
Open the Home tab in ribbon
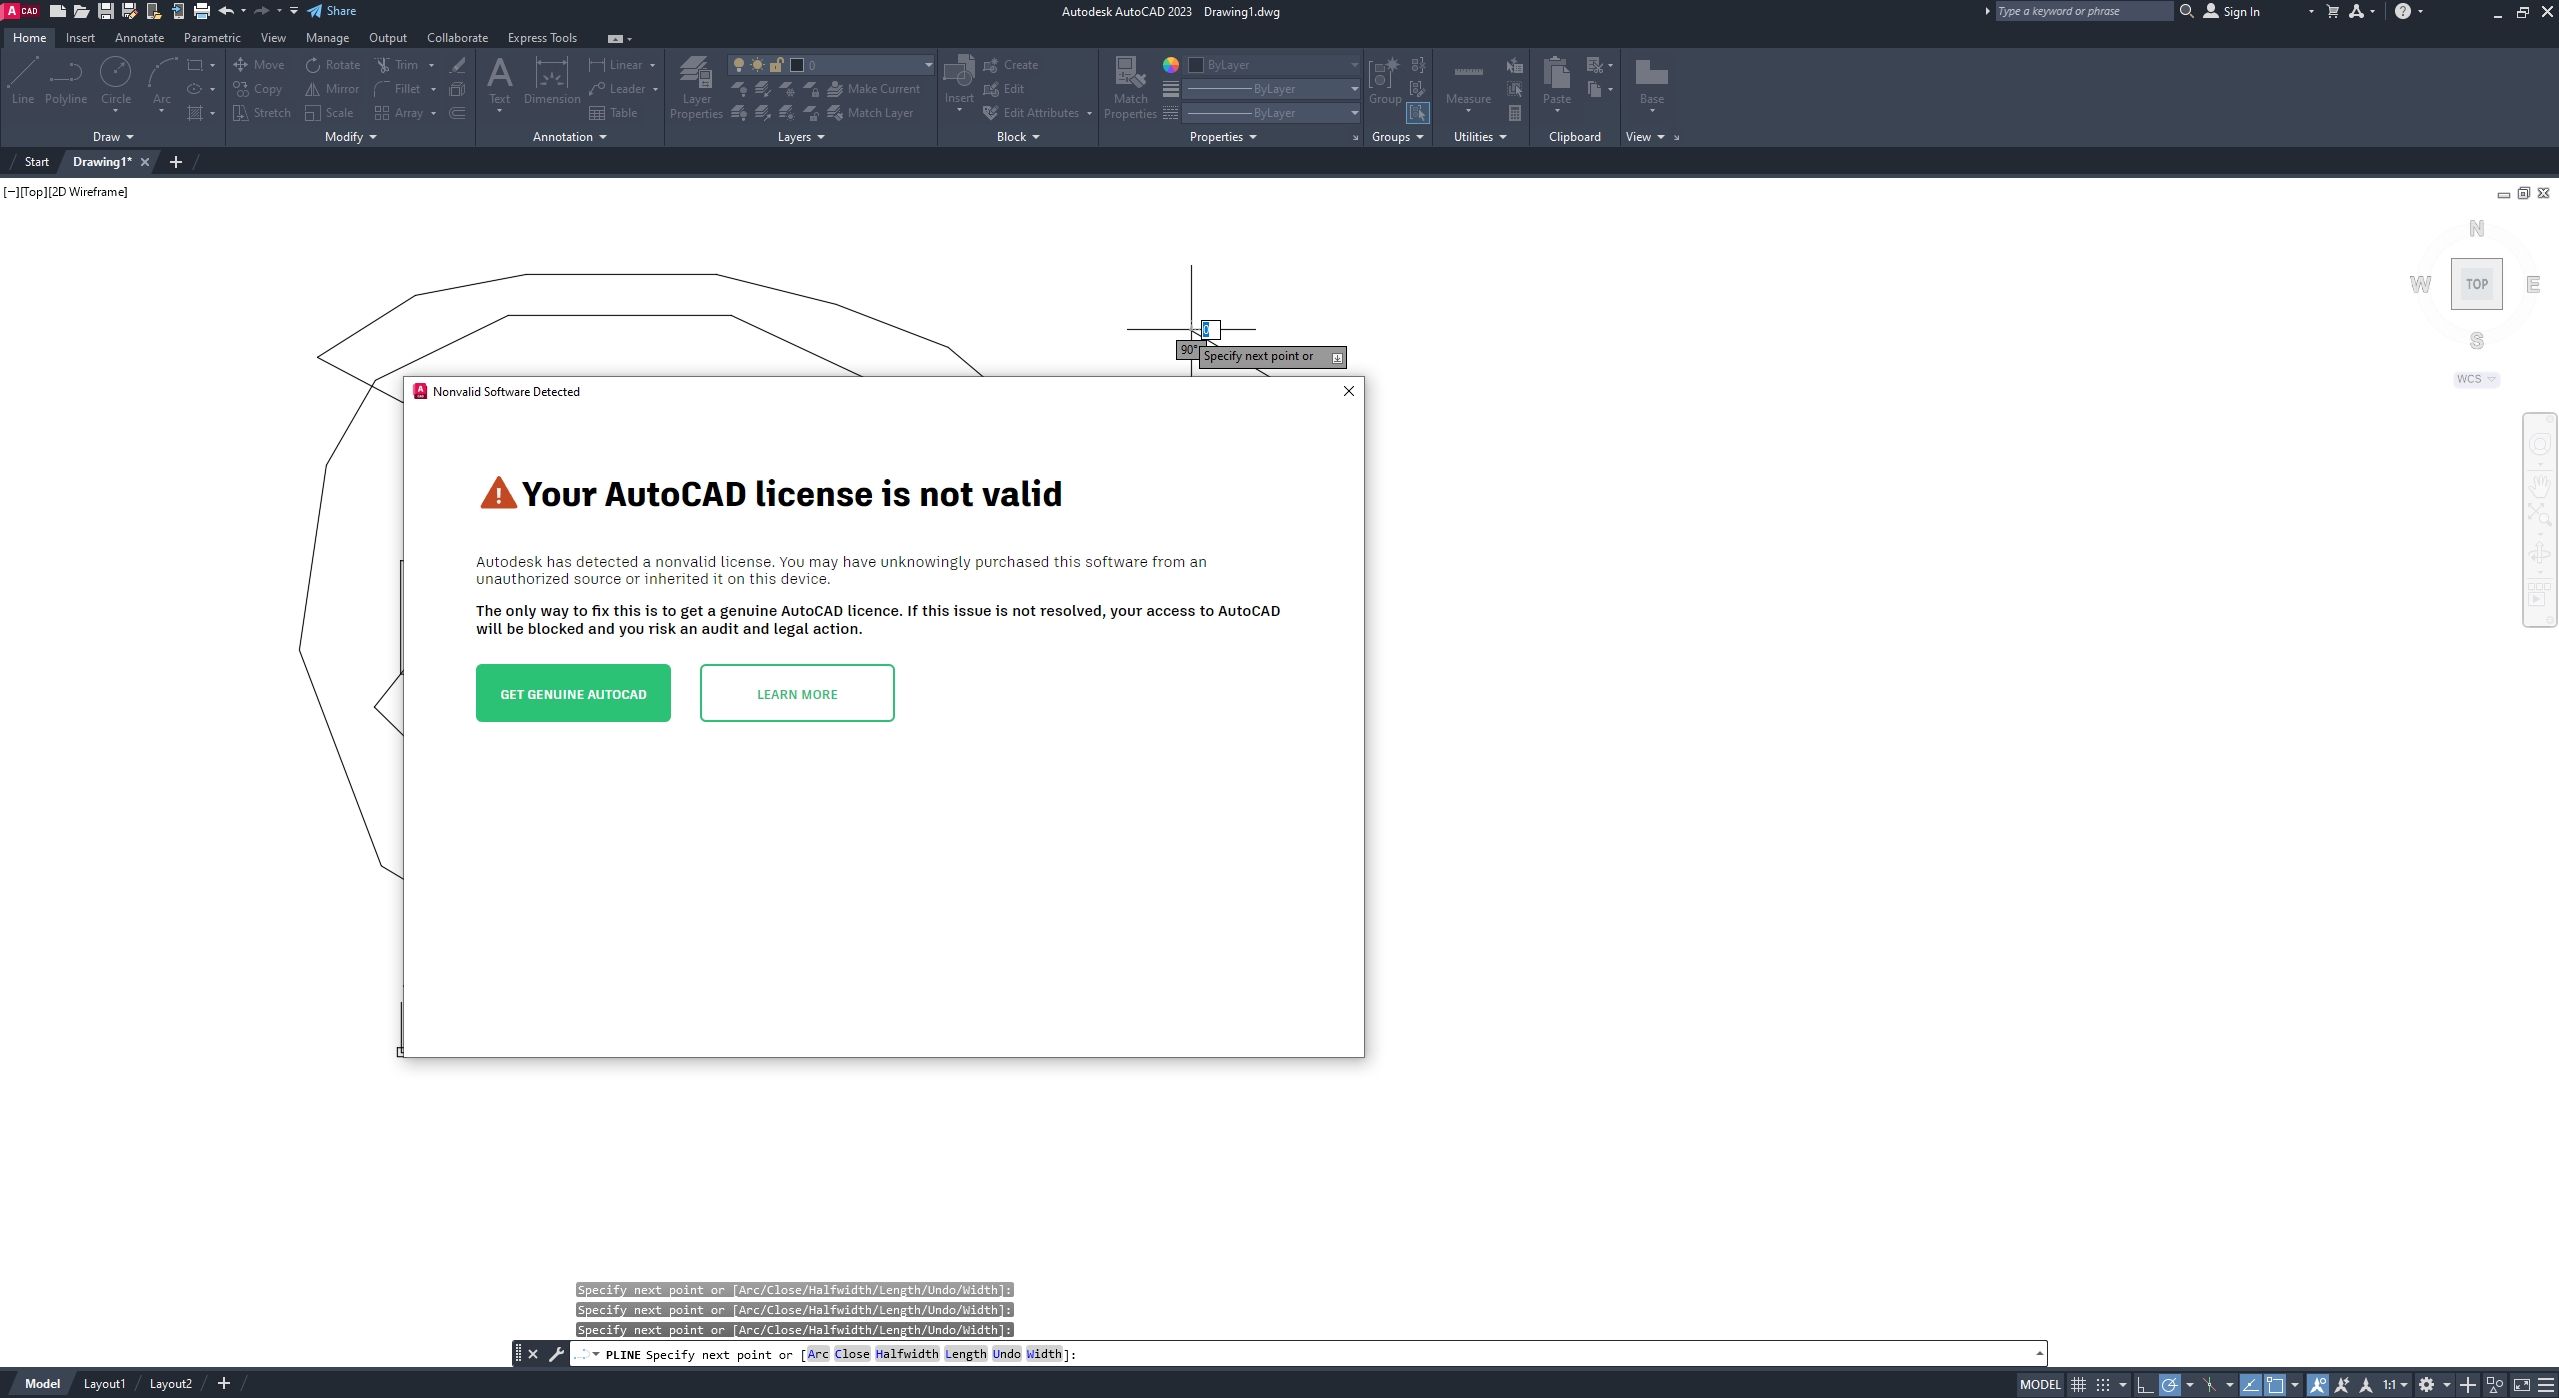(x=29, y=38)
